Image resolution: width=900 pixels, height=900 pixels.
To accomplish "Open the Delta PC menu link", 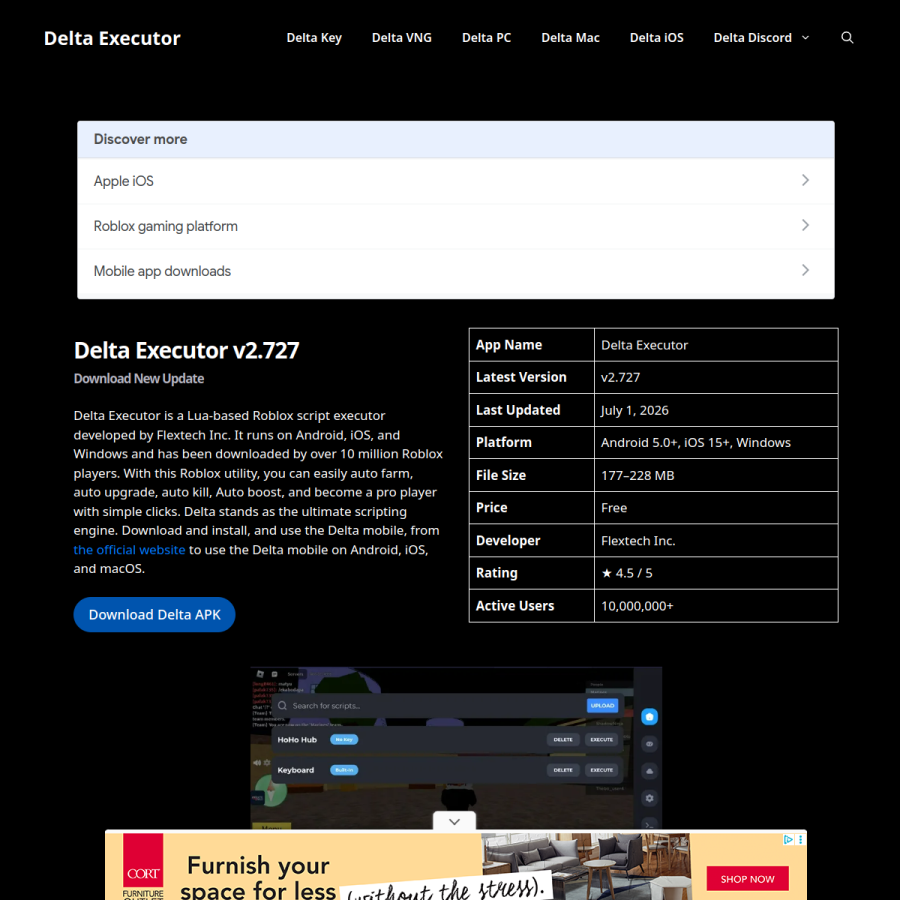I will click(x=486, y=38).
